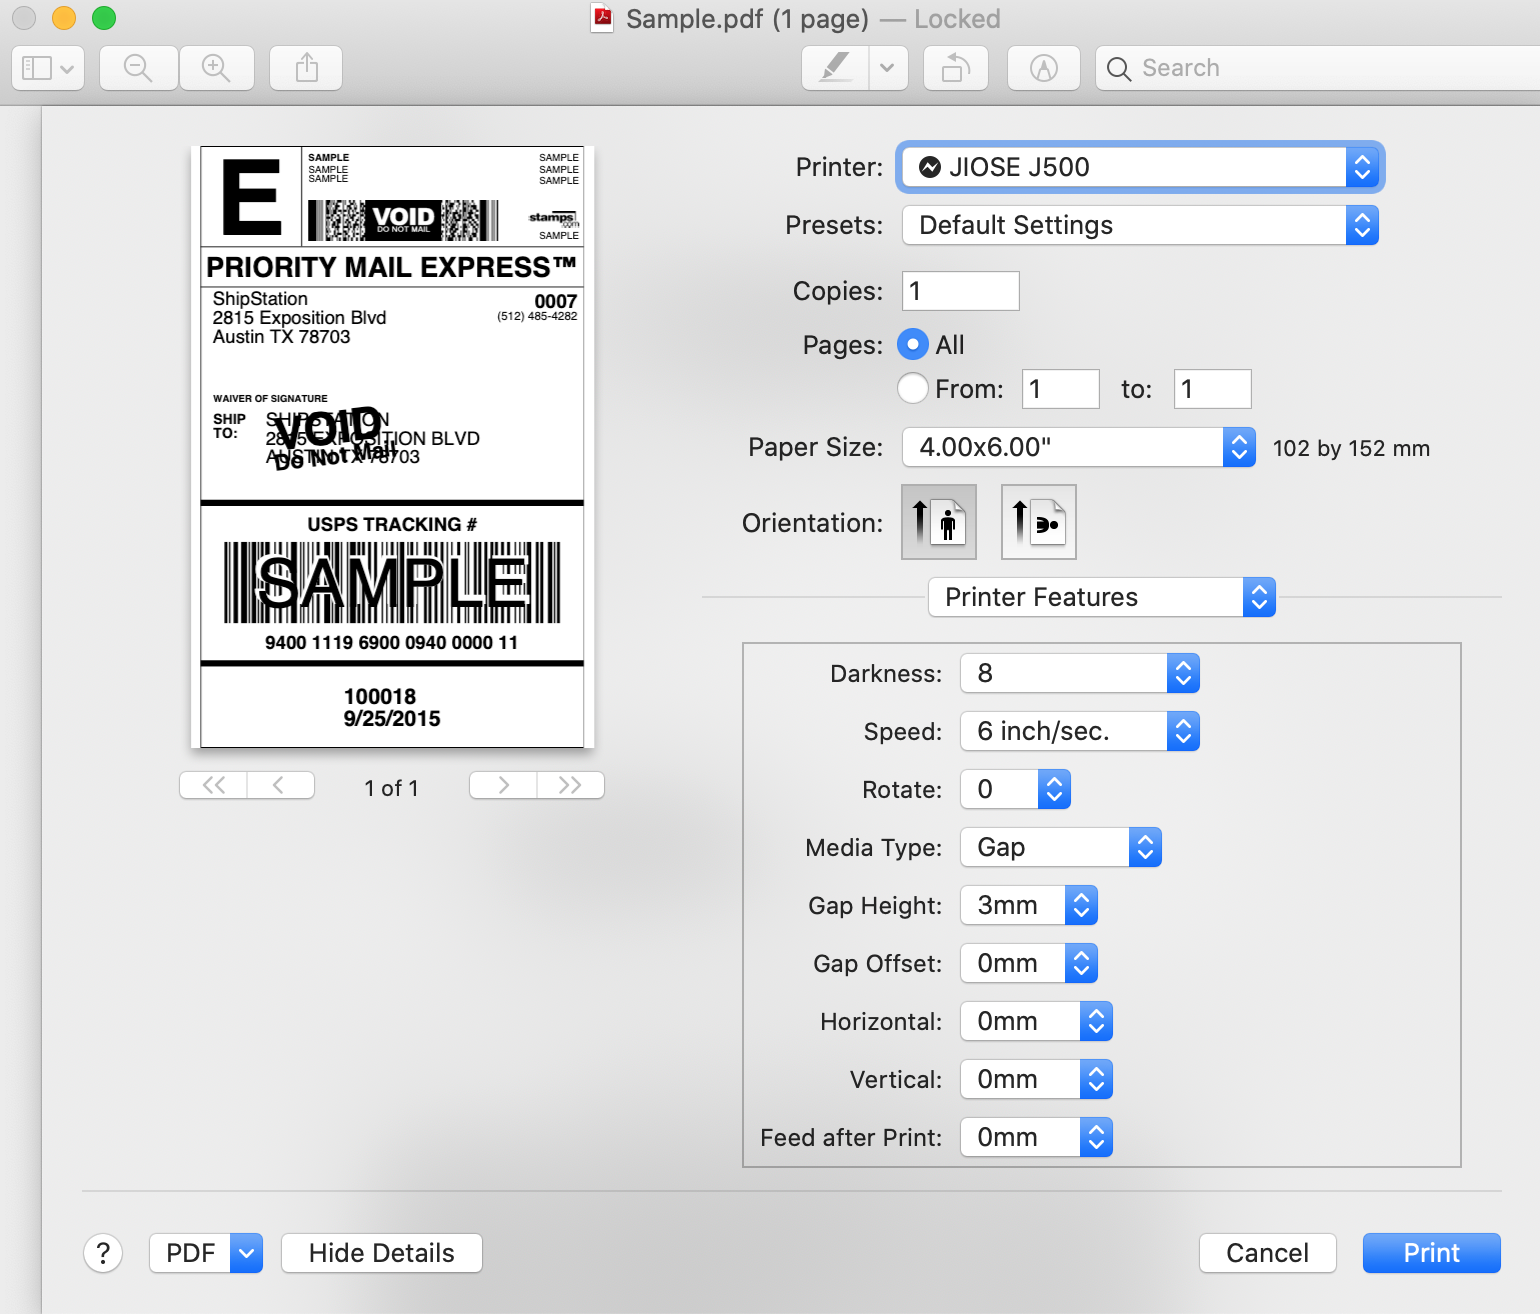1540x1314 pixels.
Task: Click the zoom in magnifier icon
Action: click(x=216, y=68)
